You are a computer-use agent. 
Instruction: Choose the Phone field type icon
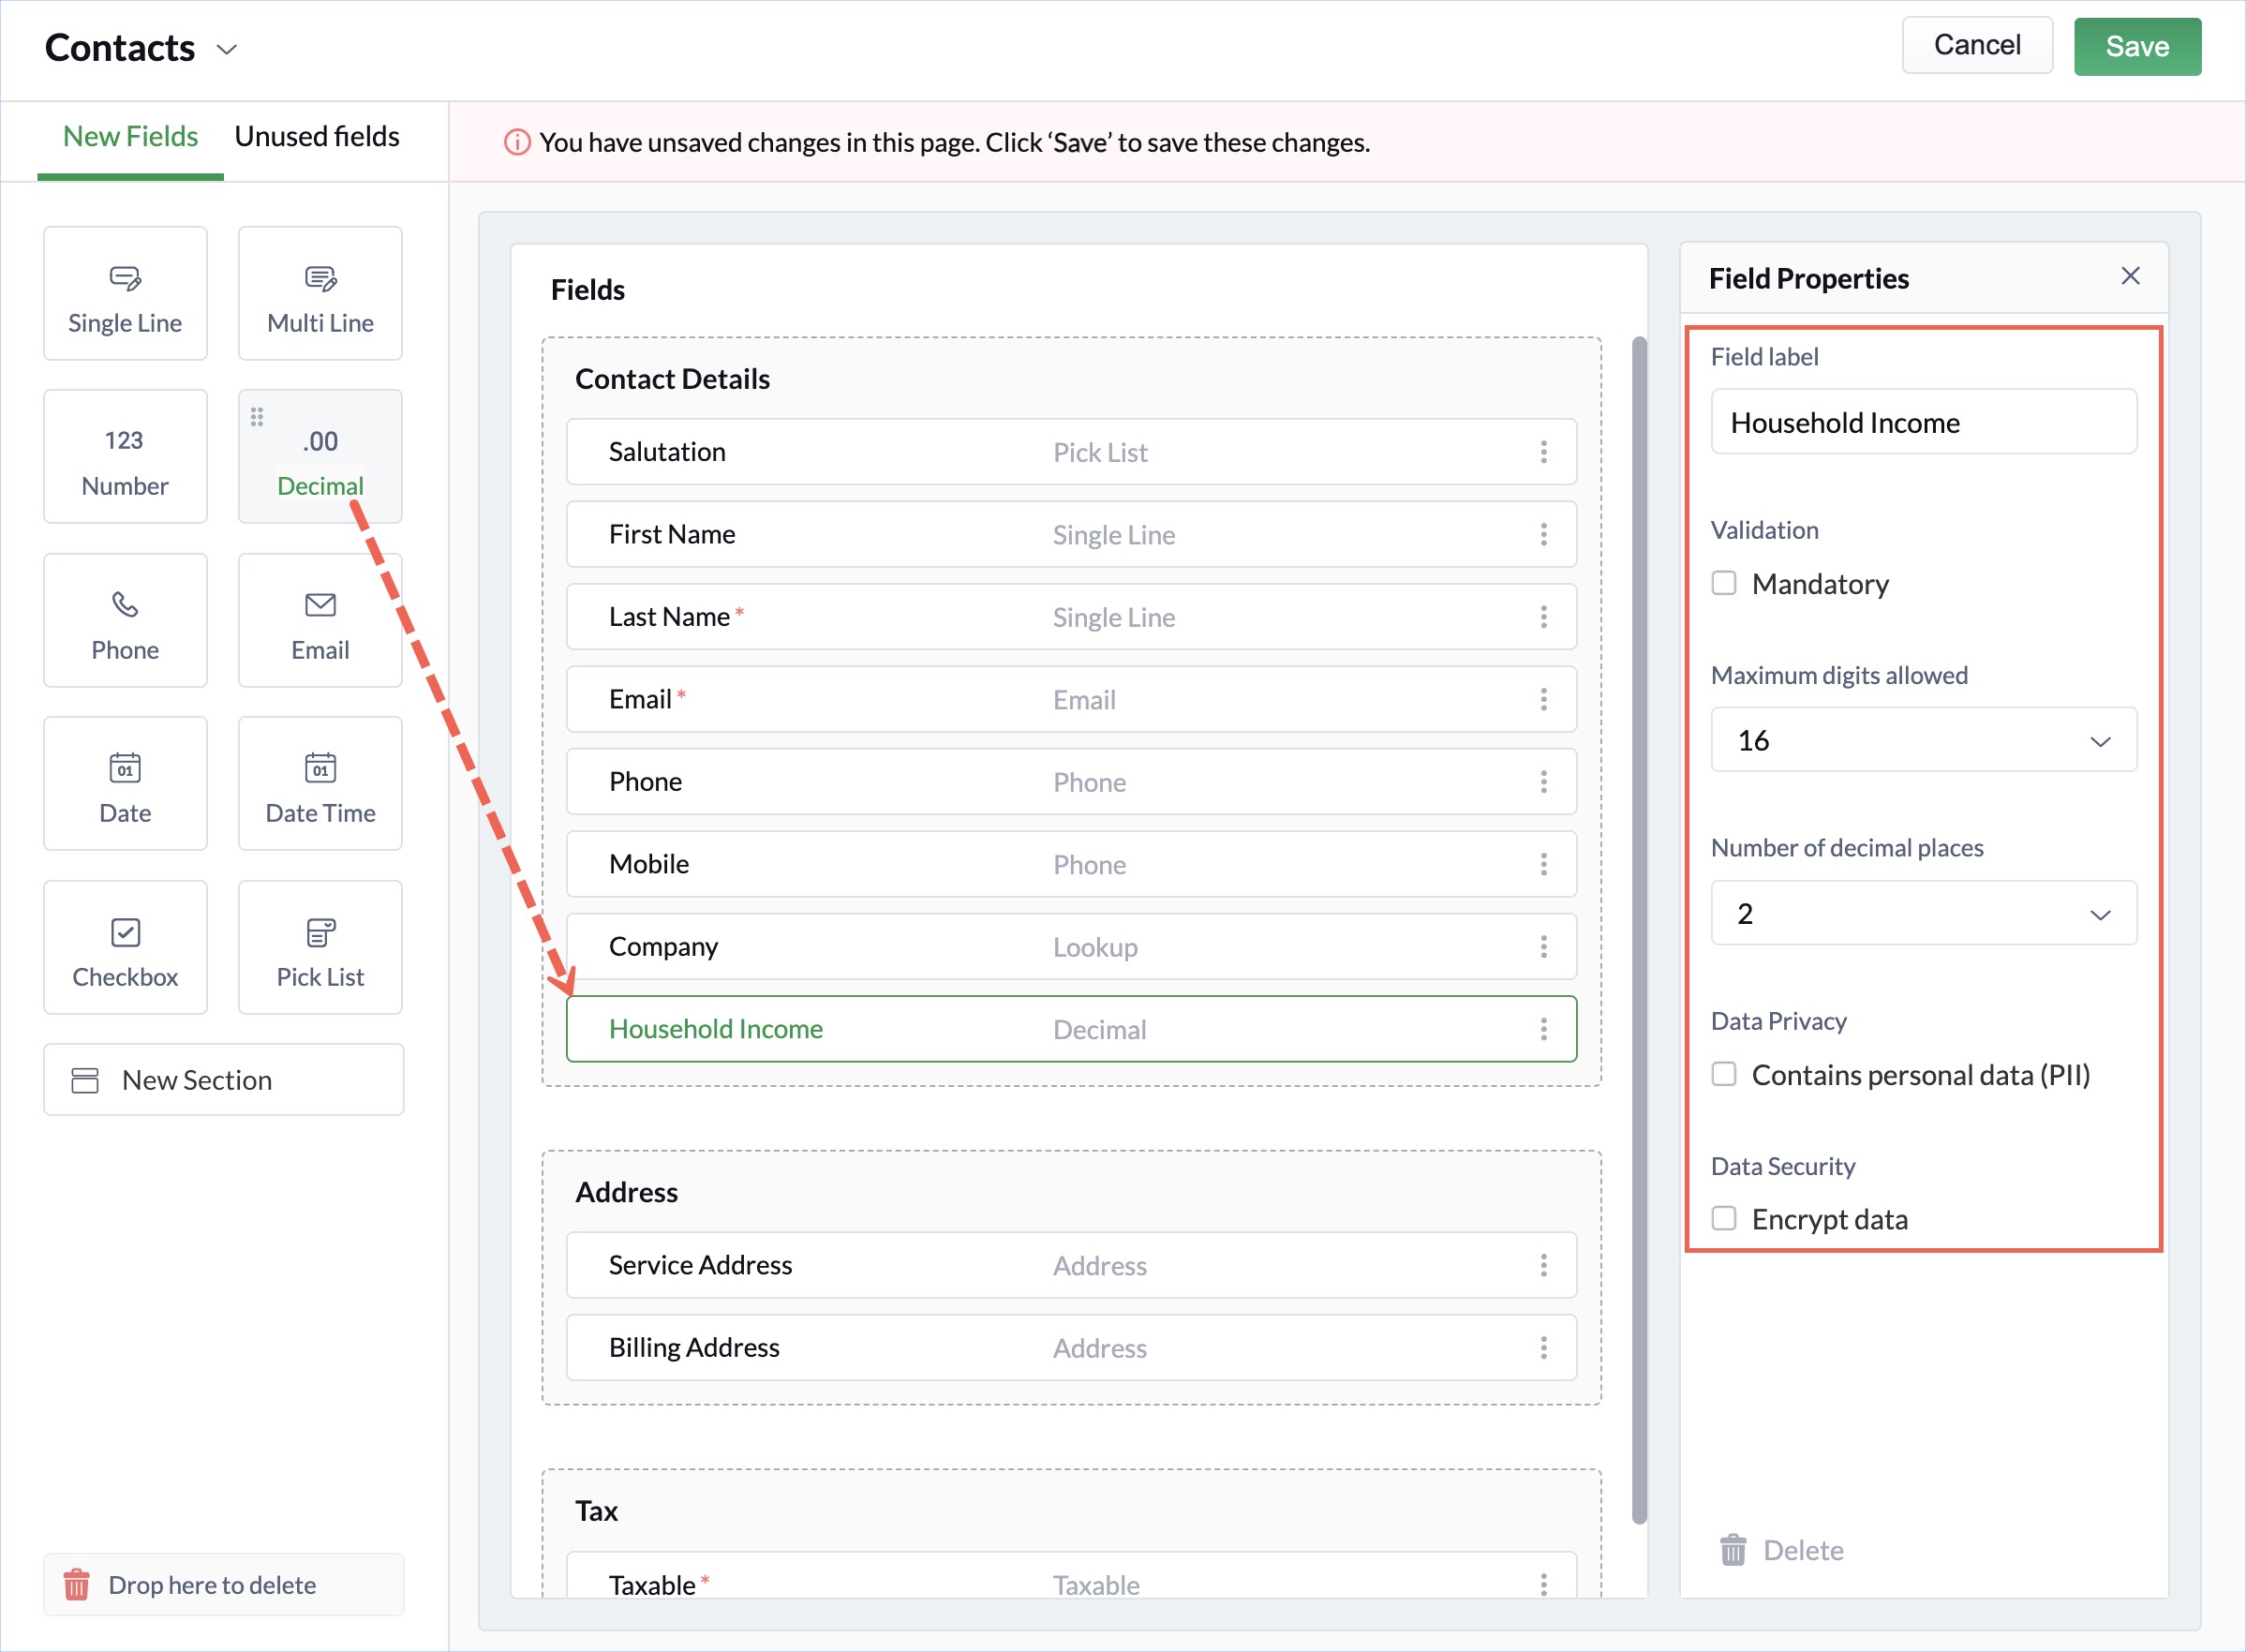(x=125, y=605)
